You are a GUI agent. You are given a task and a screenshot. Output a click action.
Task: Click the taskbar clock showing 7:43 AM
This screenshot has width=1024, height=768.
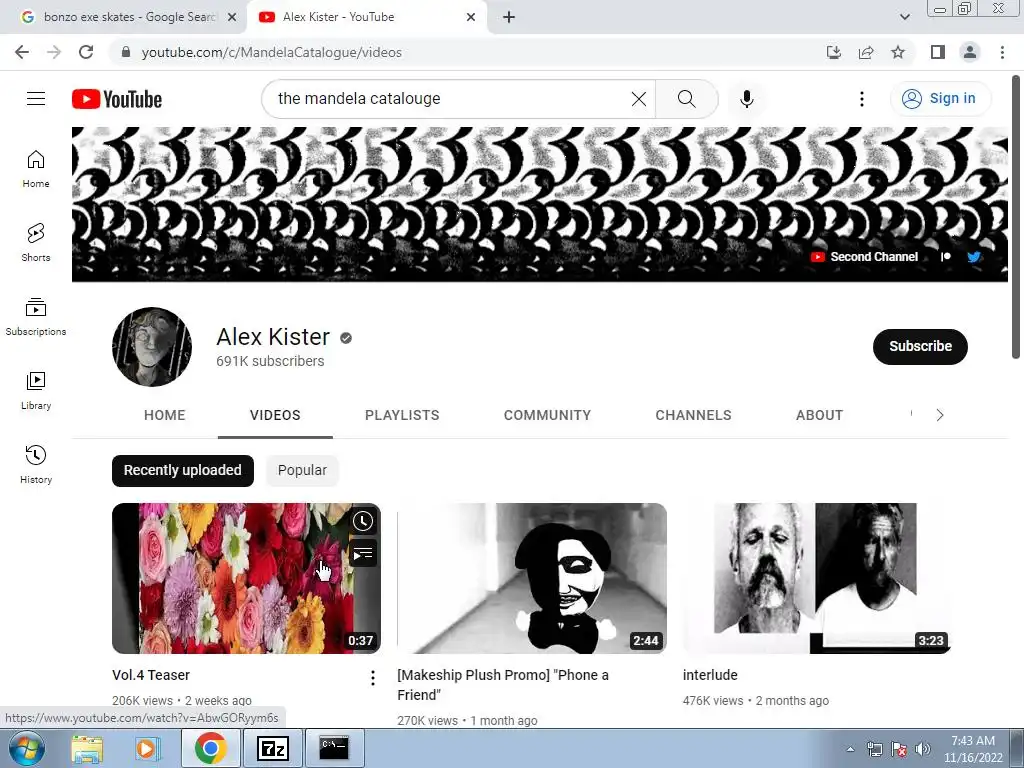click(x=972, y=749)
